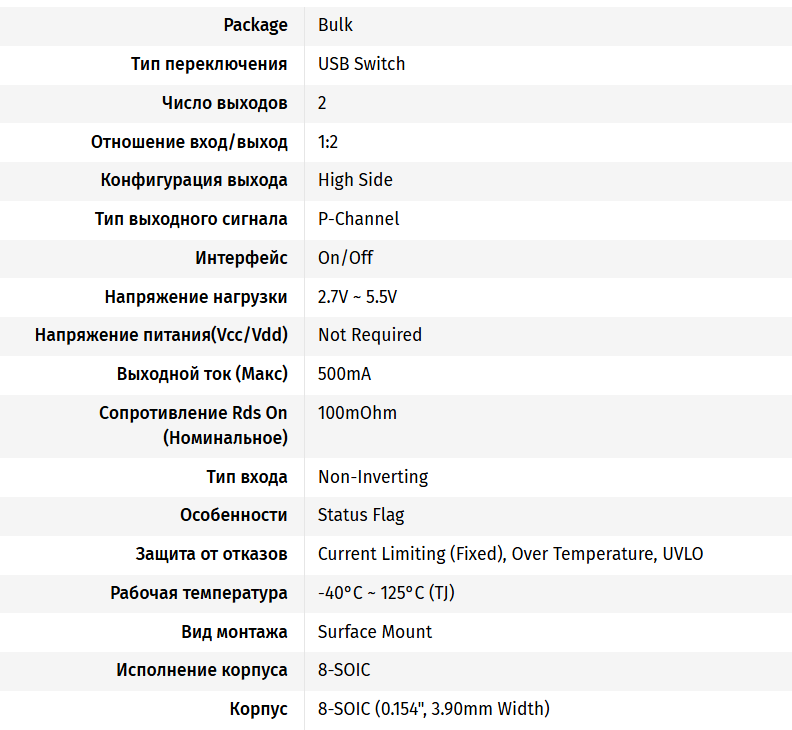792x730 pixels.
Task: Click the "Not Required" supply voltage value
Action: 370,335
